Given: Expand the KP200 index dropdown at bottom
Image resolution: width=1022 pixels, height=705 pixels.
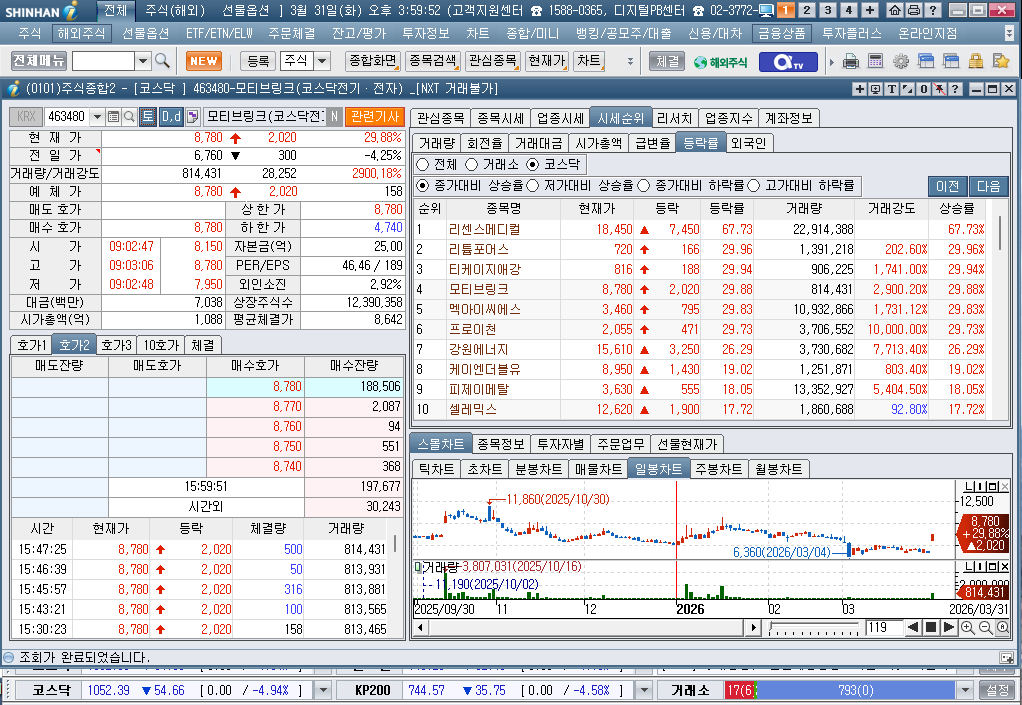Looking at the screenshot, I should (644, 689).
